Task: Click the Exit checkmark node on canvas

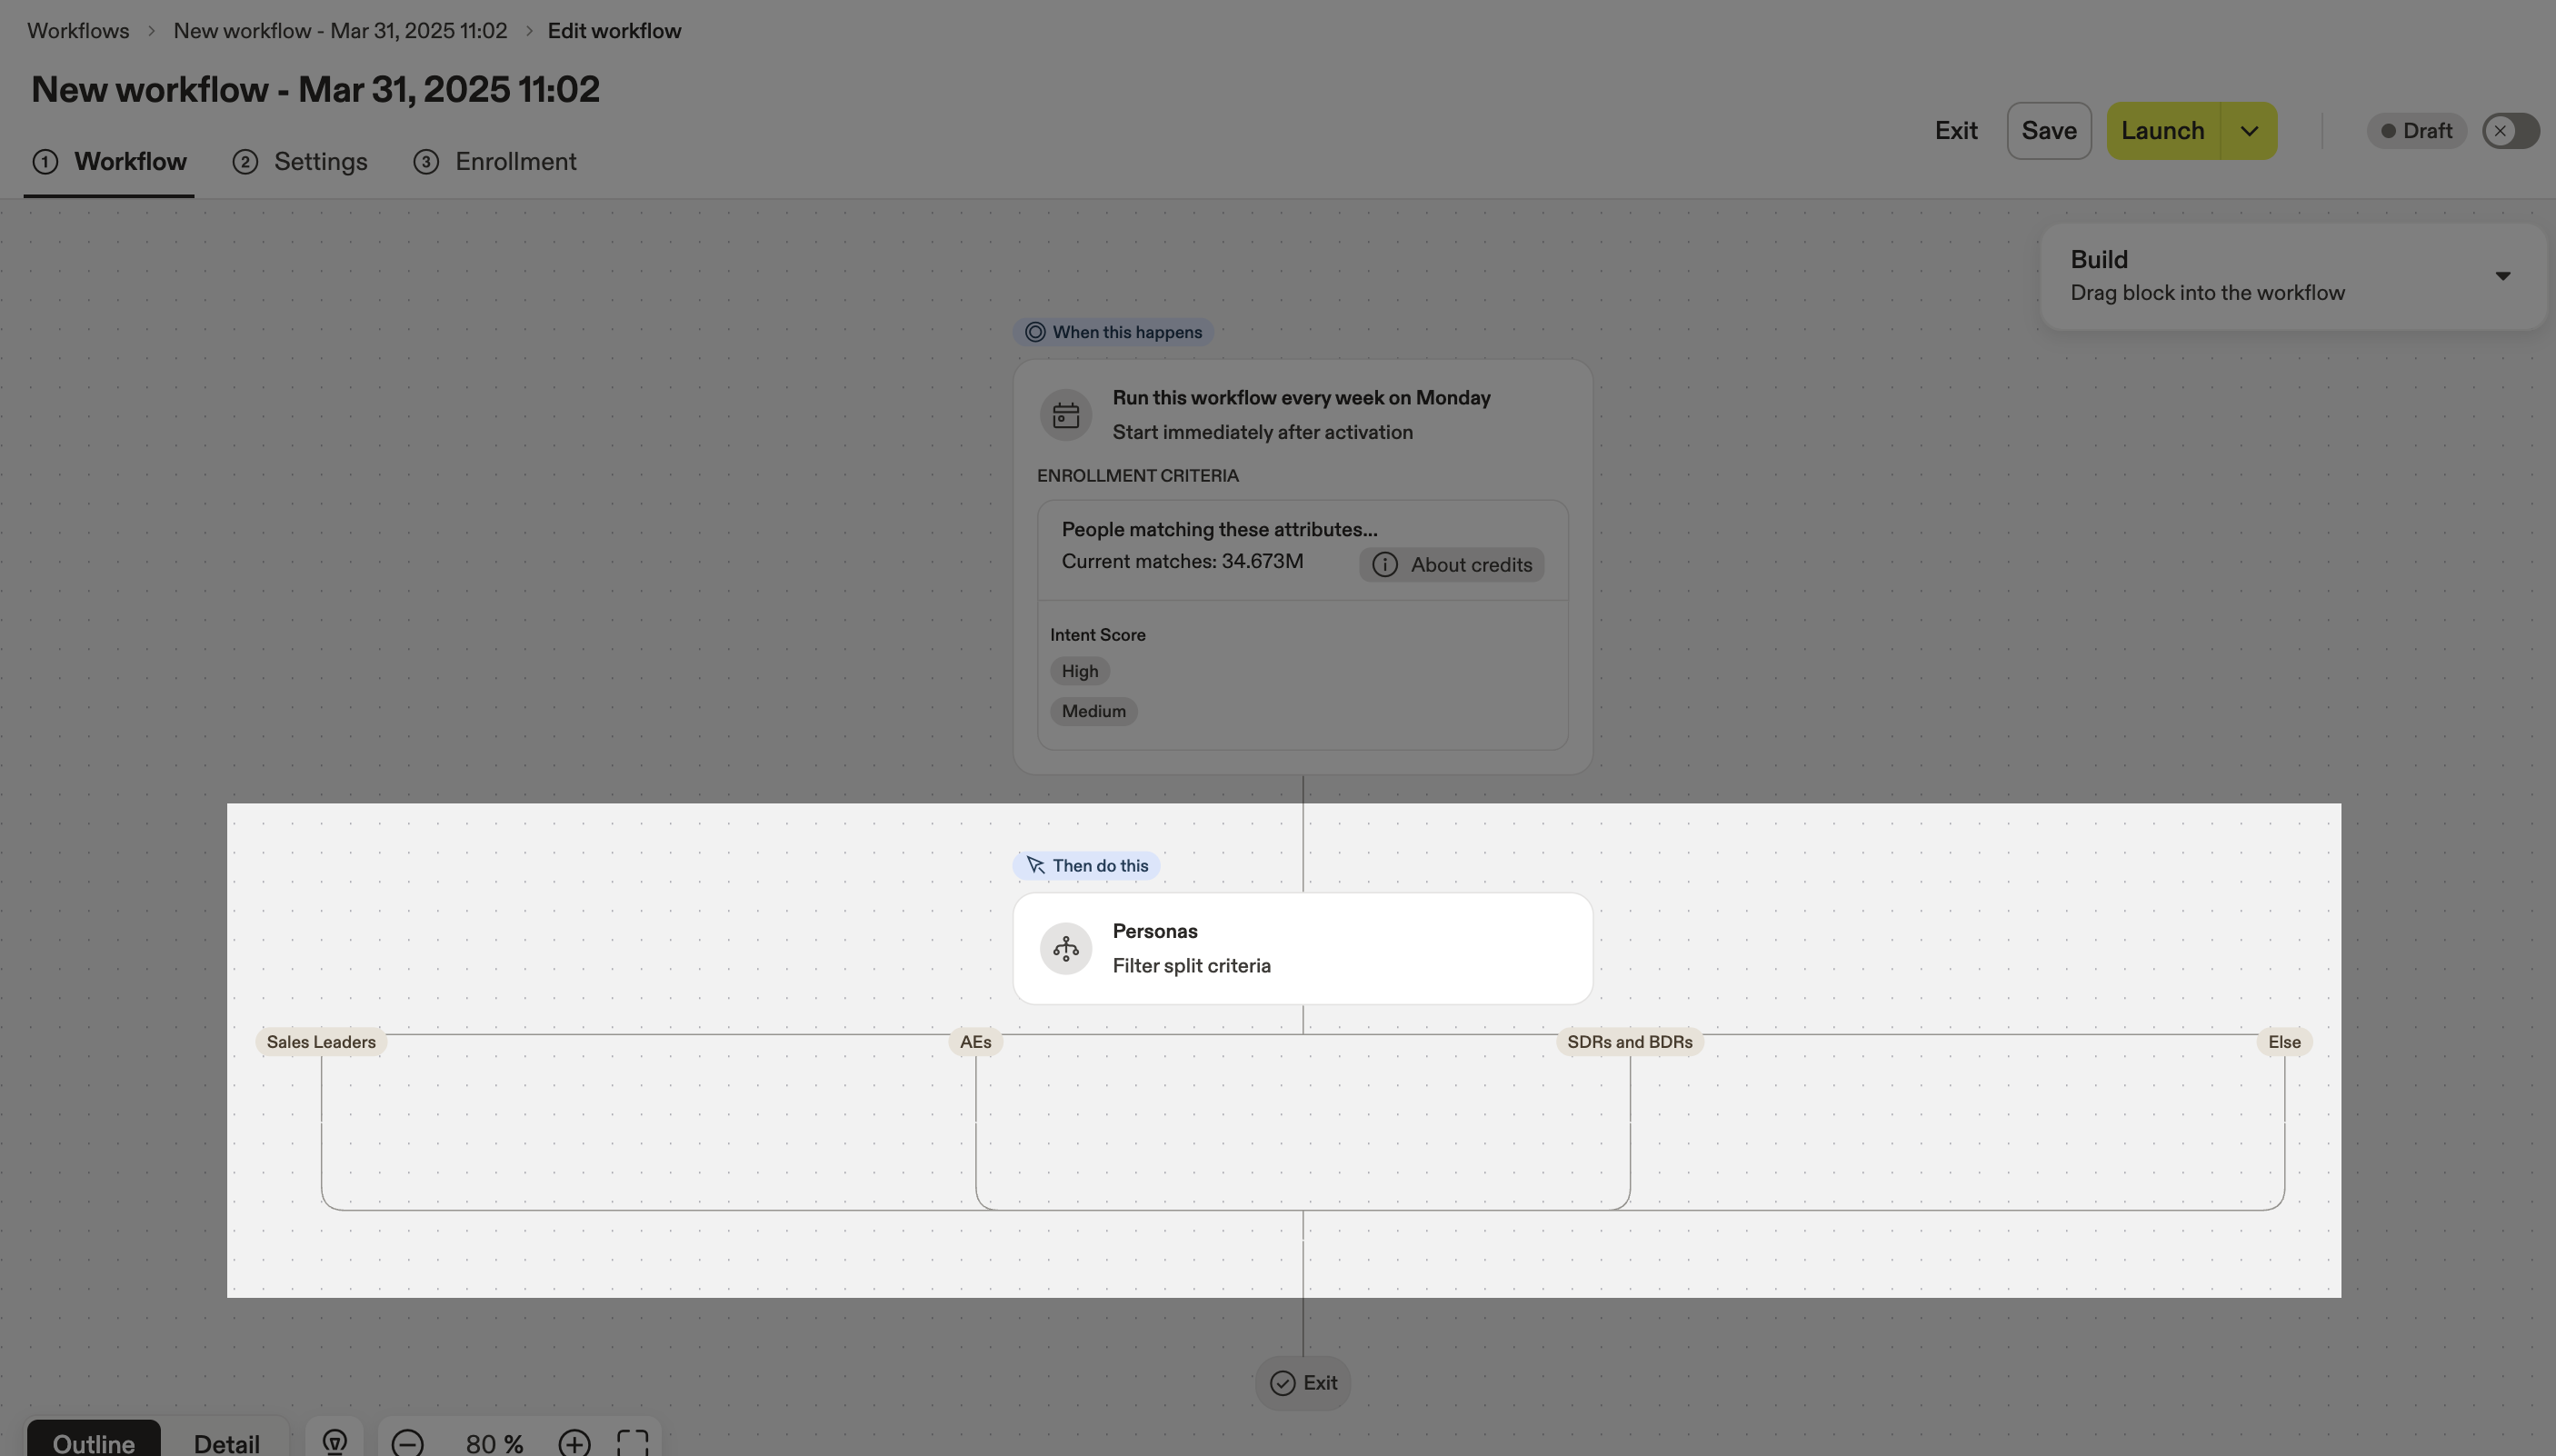Action: [1302, 1382]
